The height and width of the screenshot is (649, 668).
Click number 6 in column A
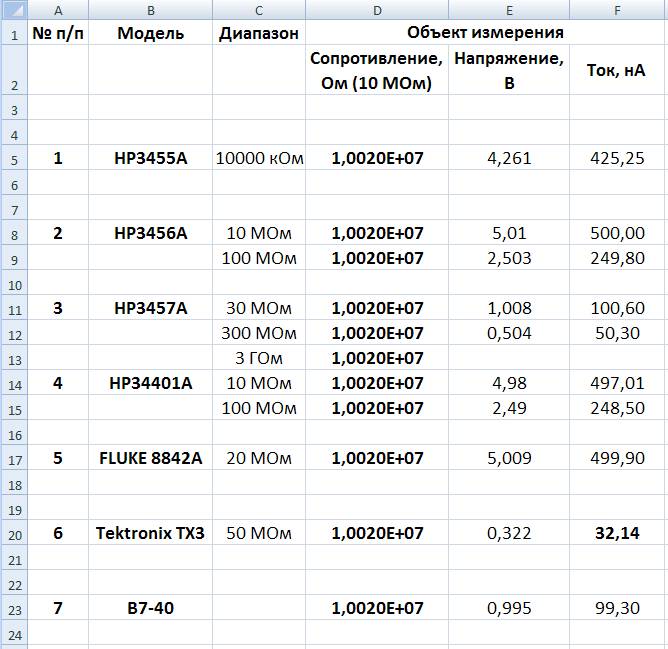click(58, 532)
